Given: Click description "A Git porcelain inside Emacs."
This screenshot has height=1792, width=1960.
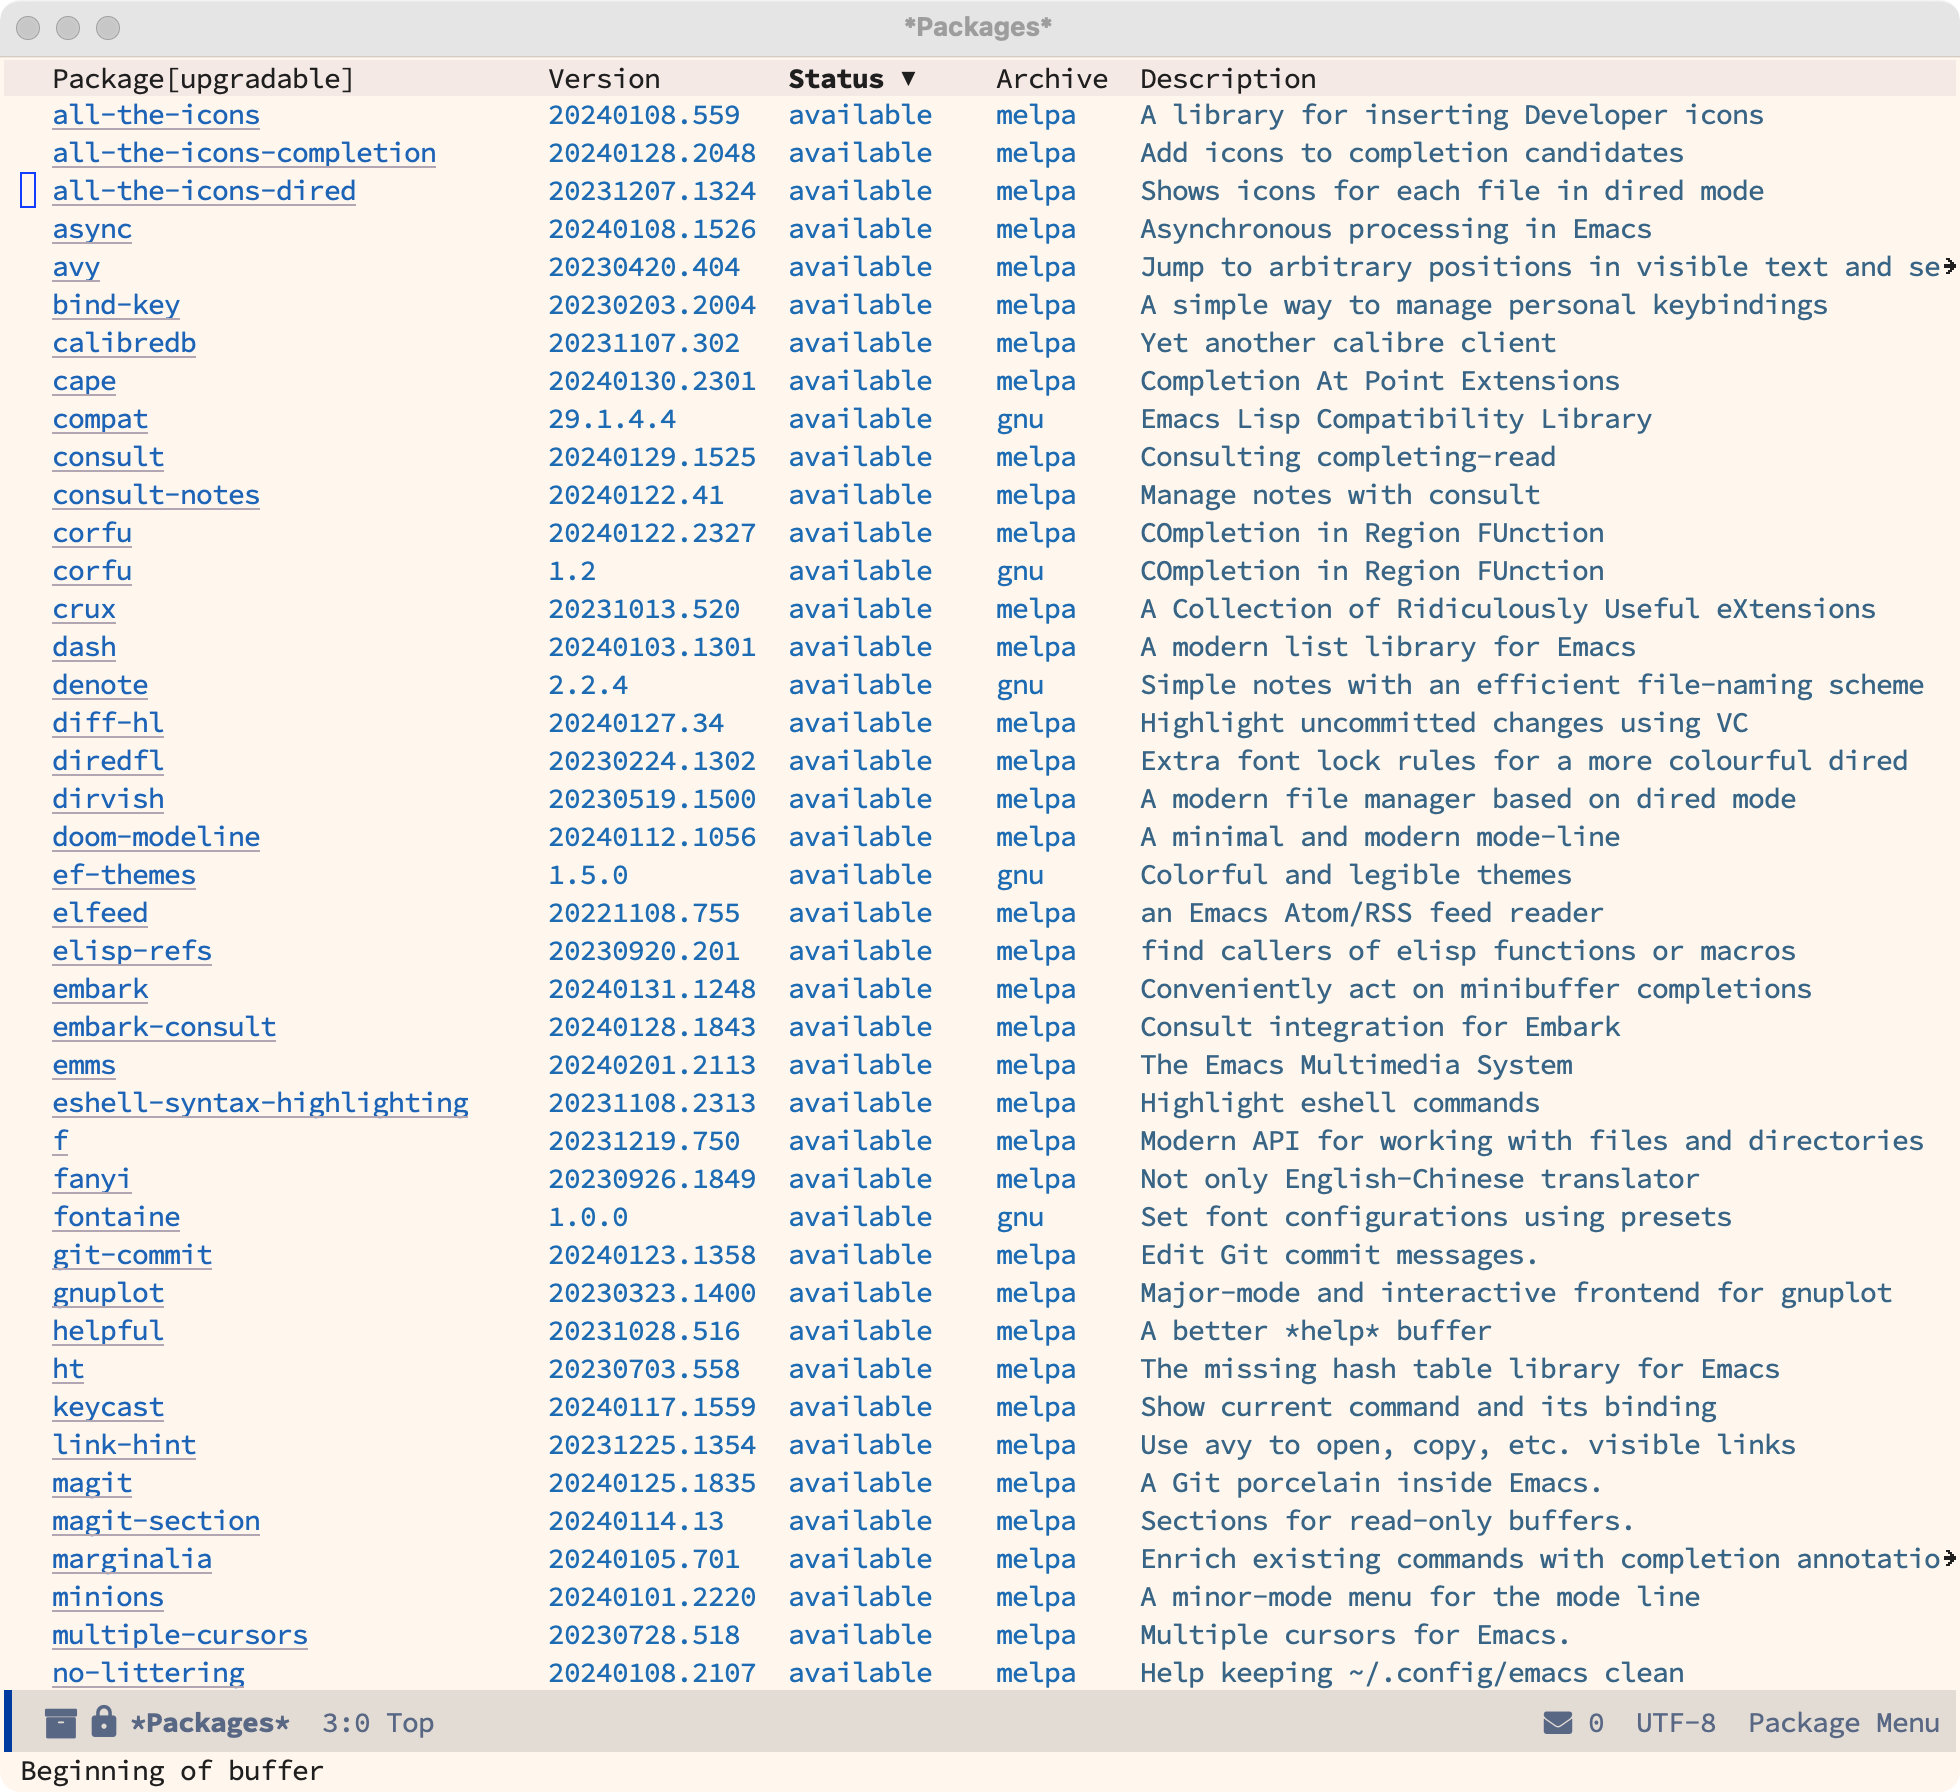Looking at the screenshot, I should coord(1372,1483).
